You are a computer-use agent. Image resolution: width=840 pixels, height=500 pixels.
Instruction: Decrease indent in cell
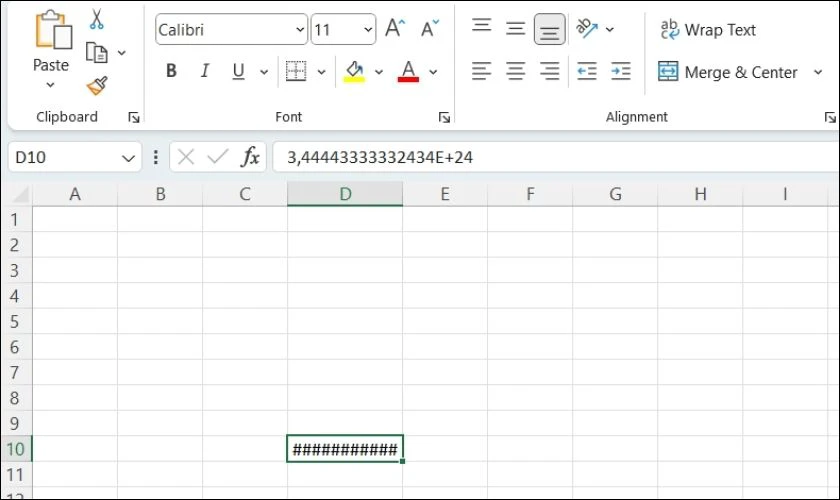tap(587, 71)
